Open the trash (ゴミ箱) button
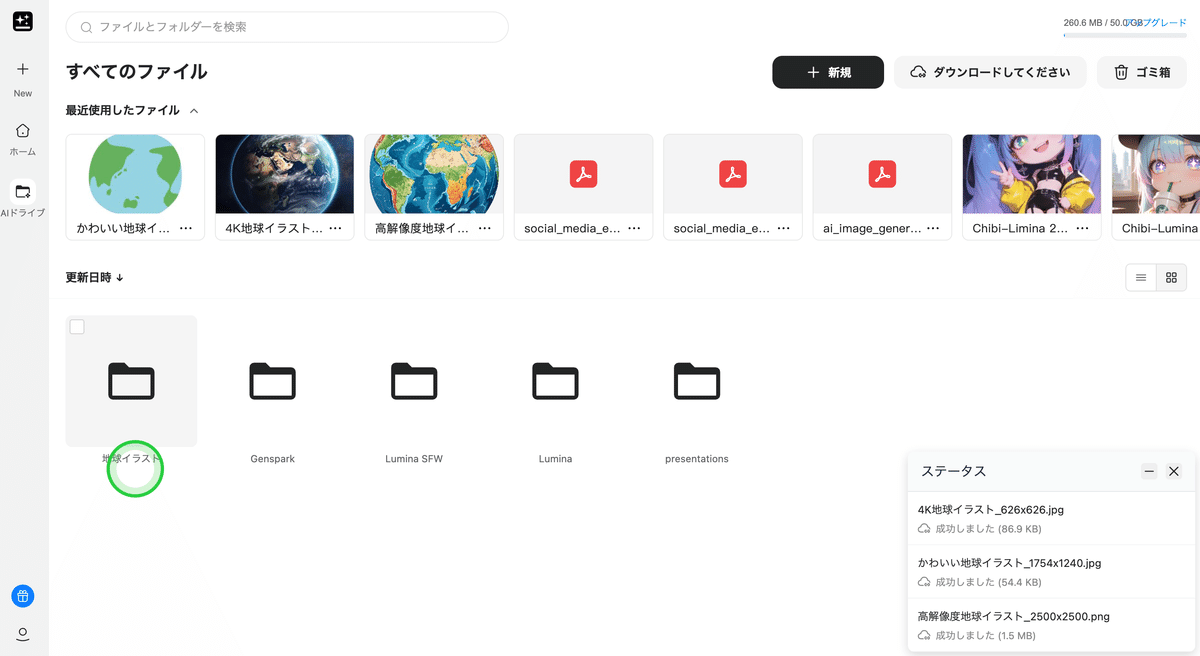 click(x=1142, y=72)
